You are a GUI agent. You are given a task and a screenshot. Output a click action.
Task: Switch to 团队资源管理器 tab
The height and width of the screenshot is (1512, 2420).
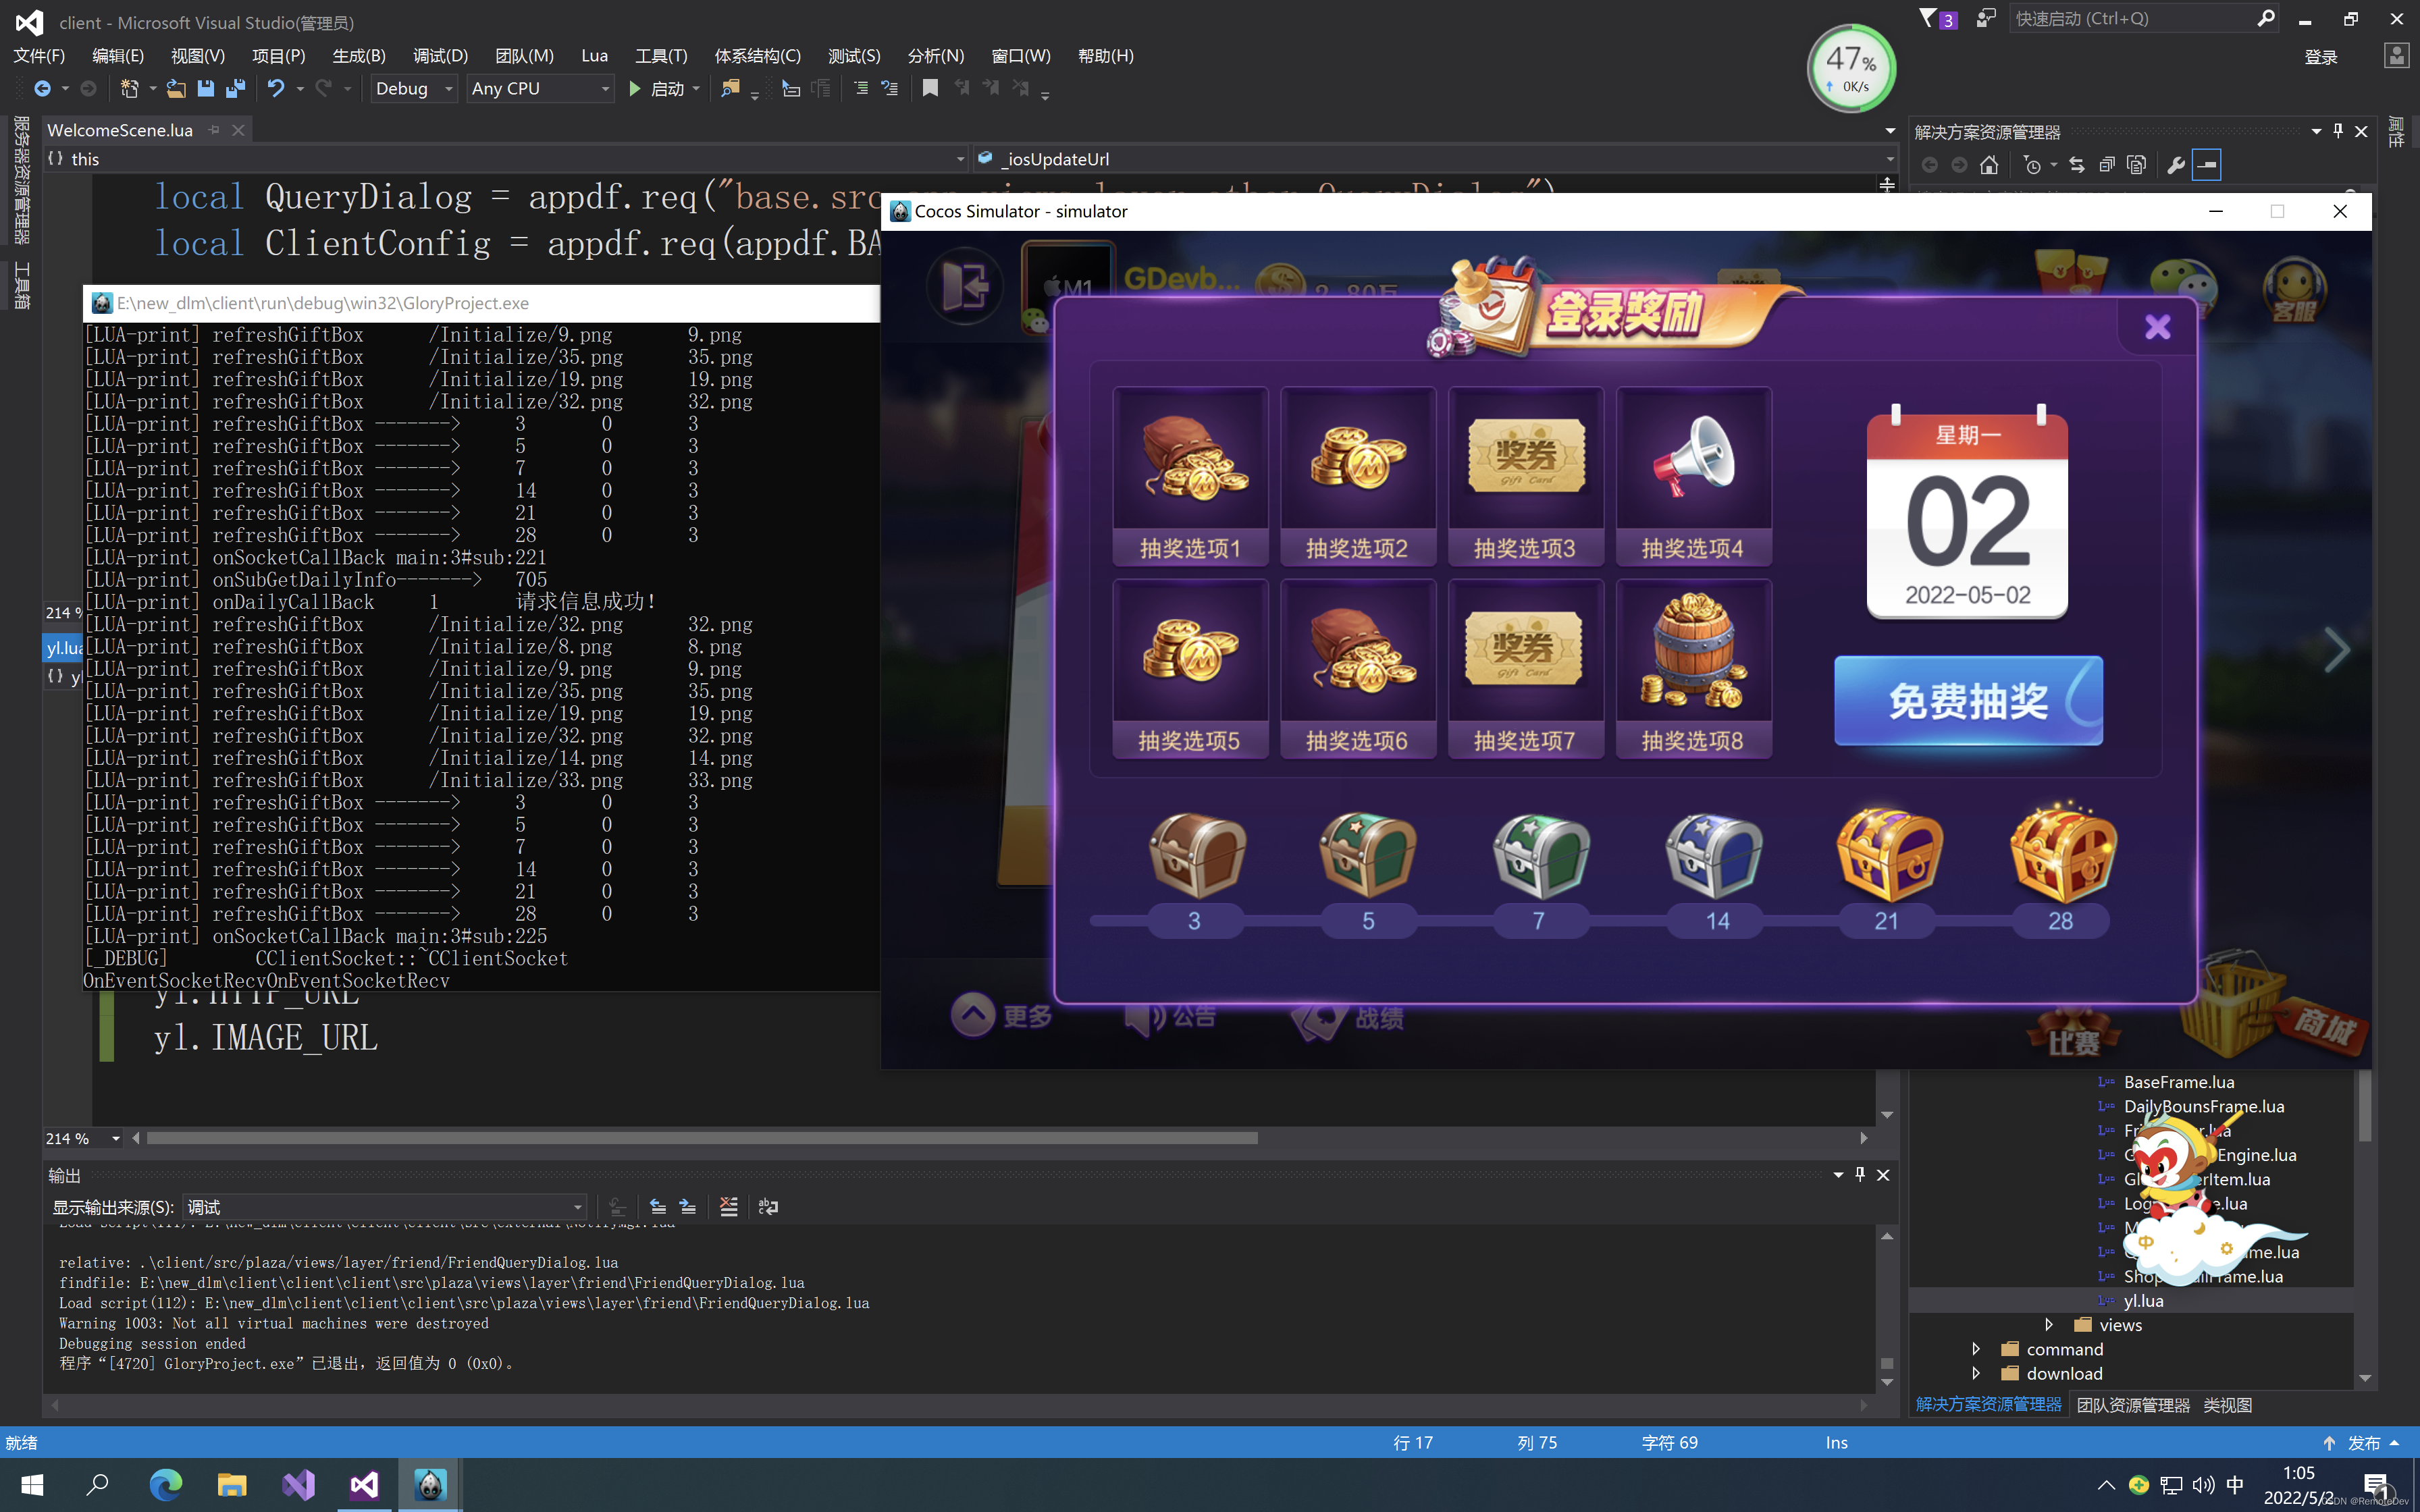(x=2133, y=1405)
